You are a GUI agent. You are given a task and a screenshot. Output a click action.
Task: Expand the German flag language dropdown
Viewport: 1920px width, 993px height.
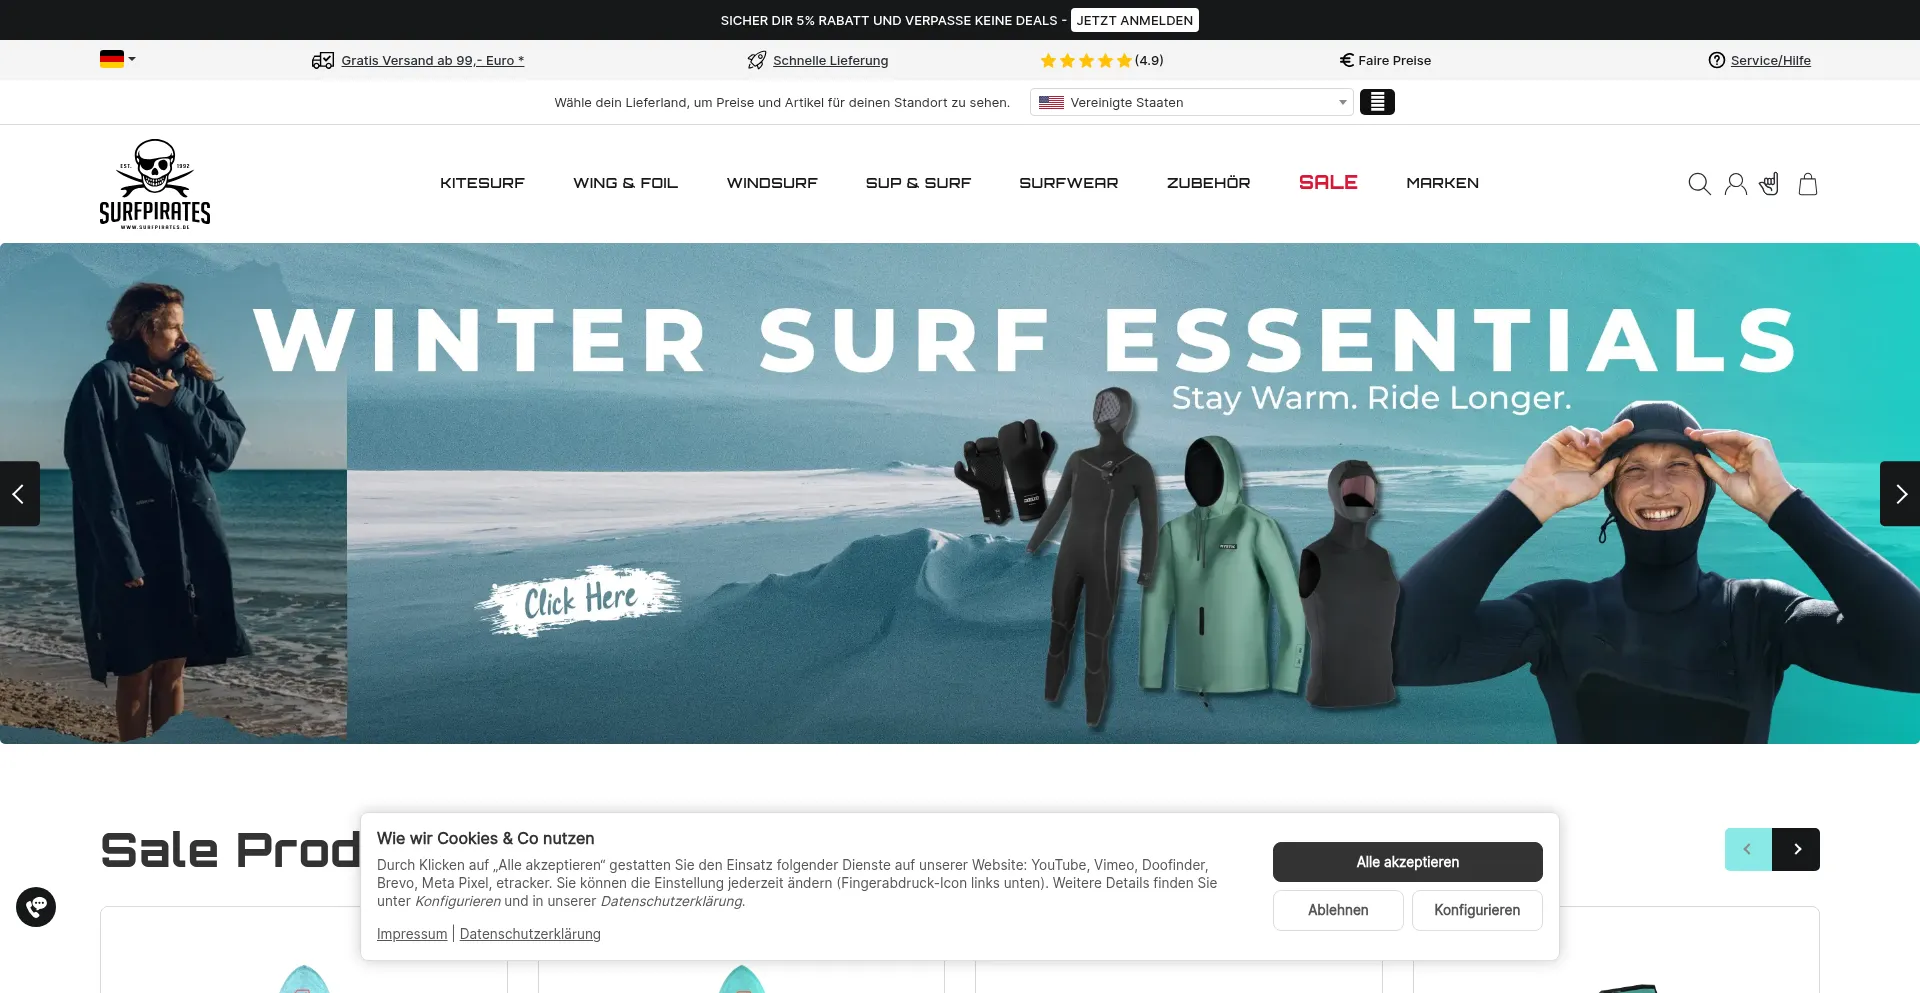tap(118, 59)
